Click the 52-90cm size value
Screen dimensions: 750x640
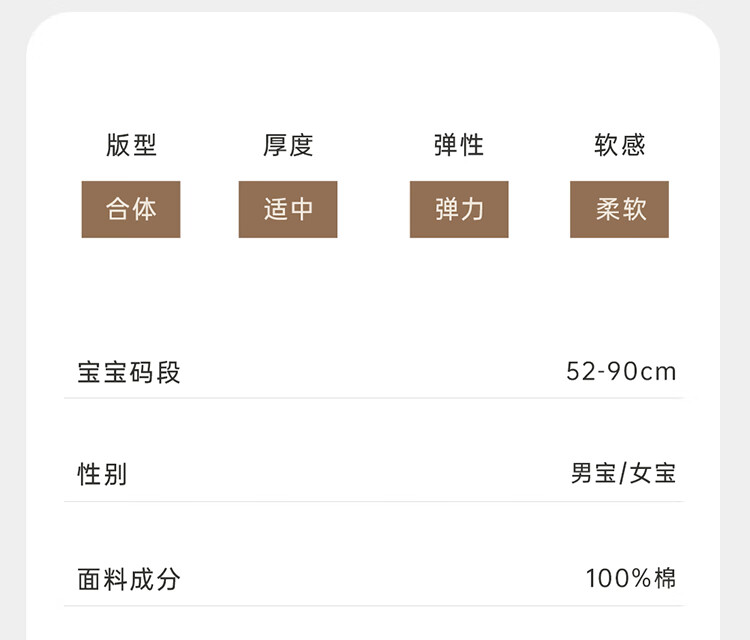[x=621, y=373]
